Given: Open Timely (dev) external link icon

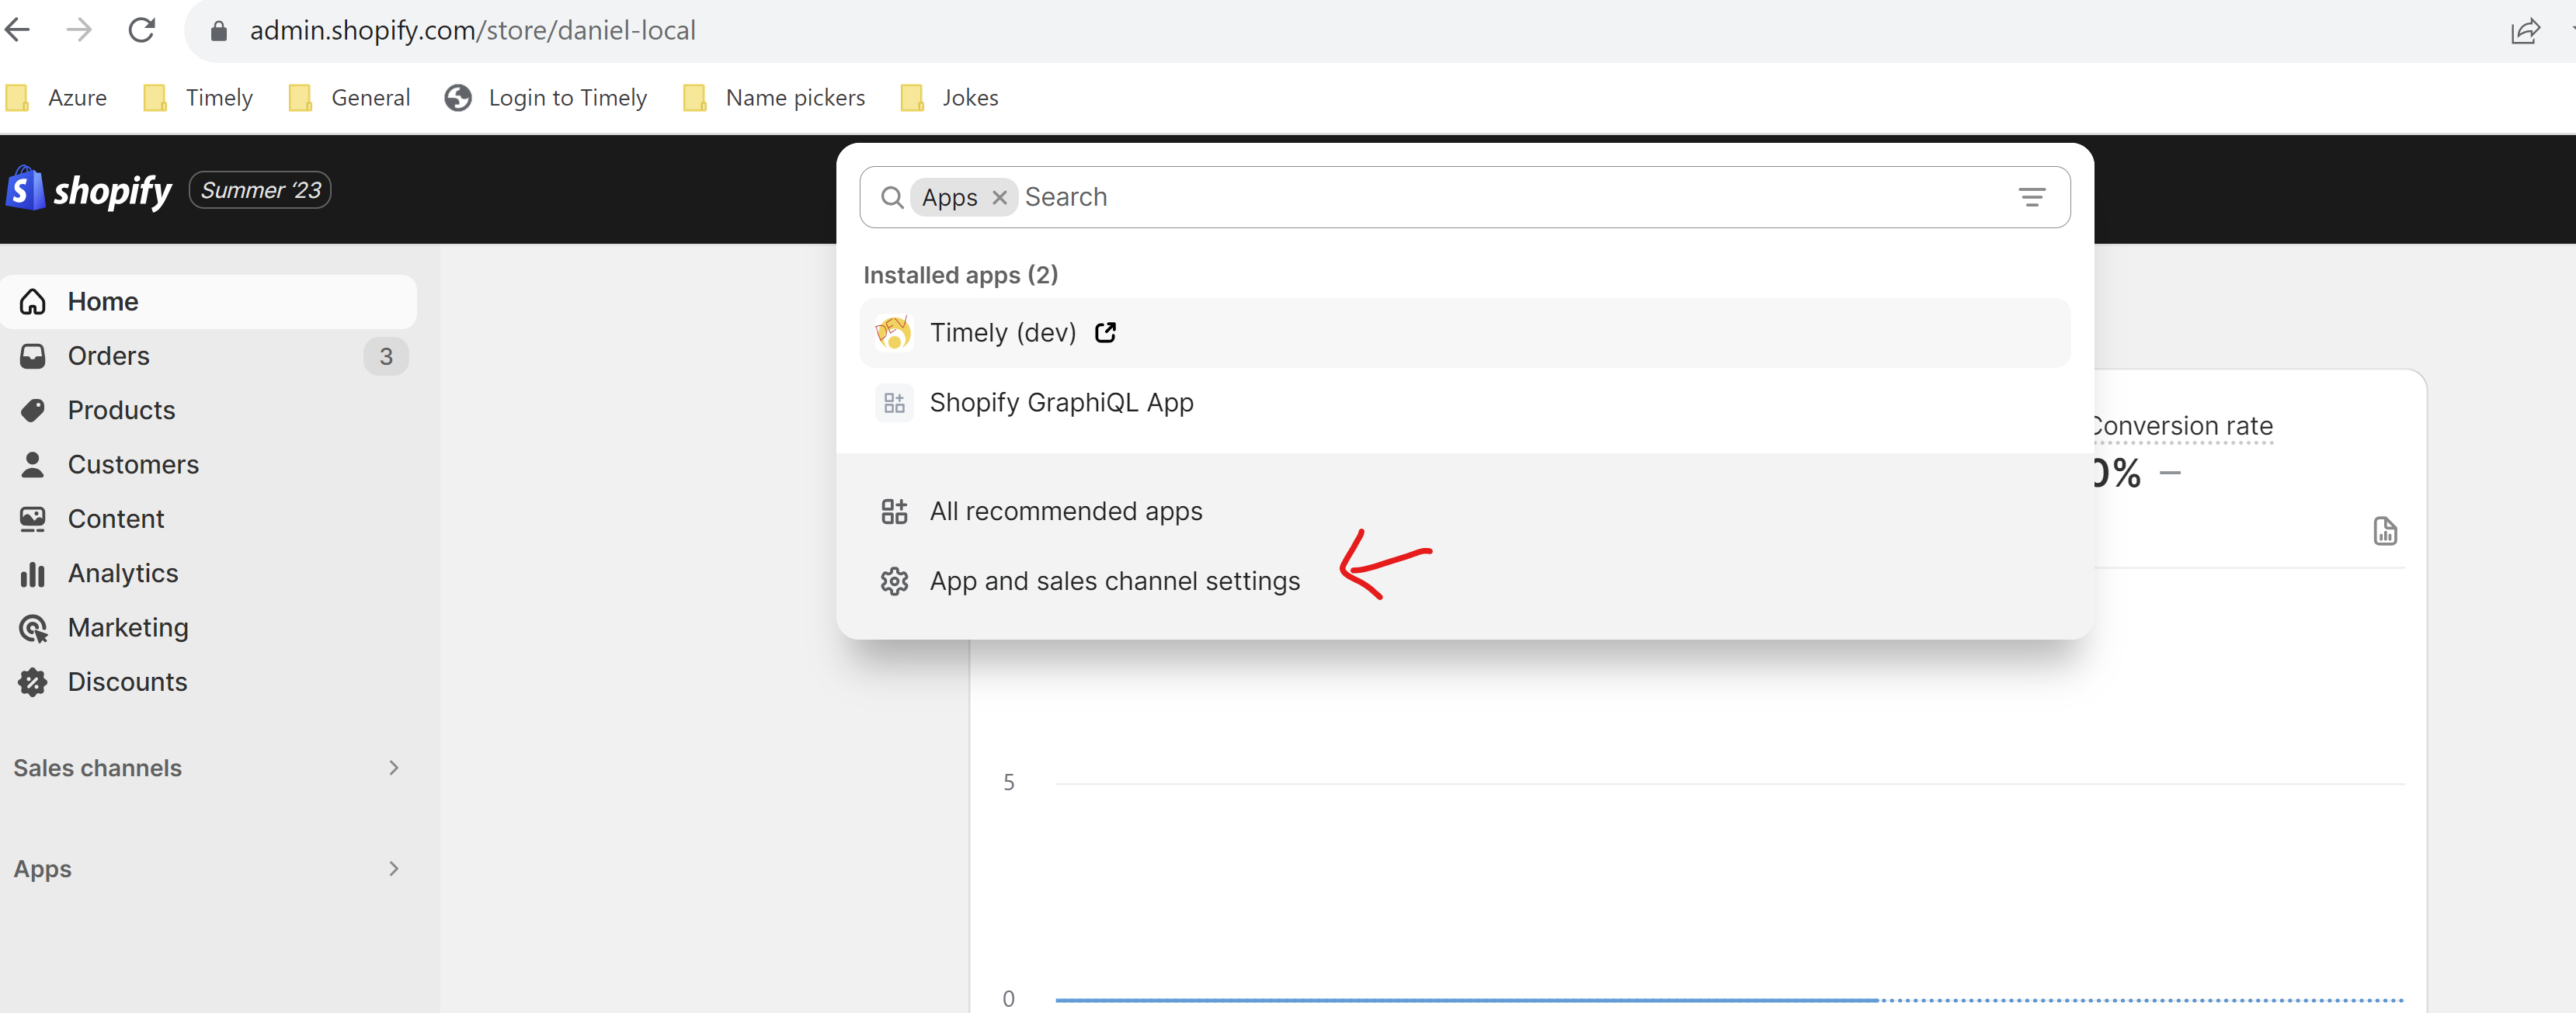Looking at the screenshot, I should coord(1105,333).
